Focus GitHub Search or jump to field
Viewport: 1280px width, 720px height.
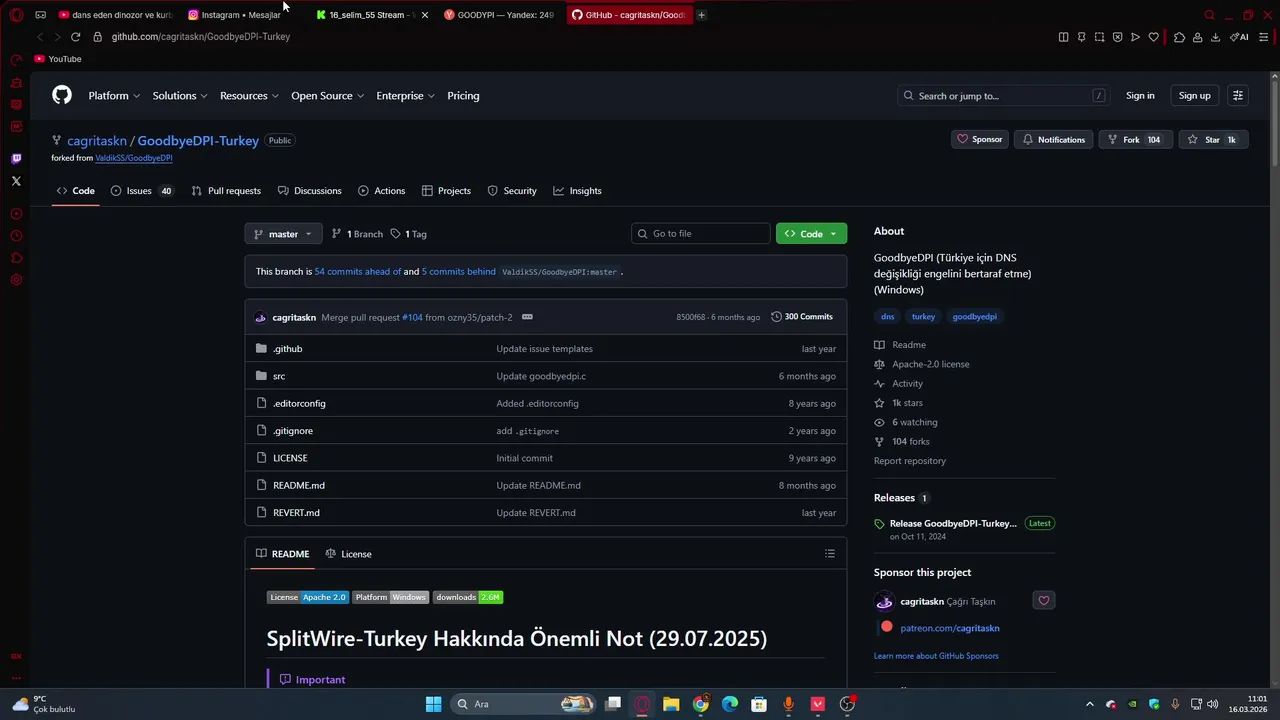[1004, 96]
